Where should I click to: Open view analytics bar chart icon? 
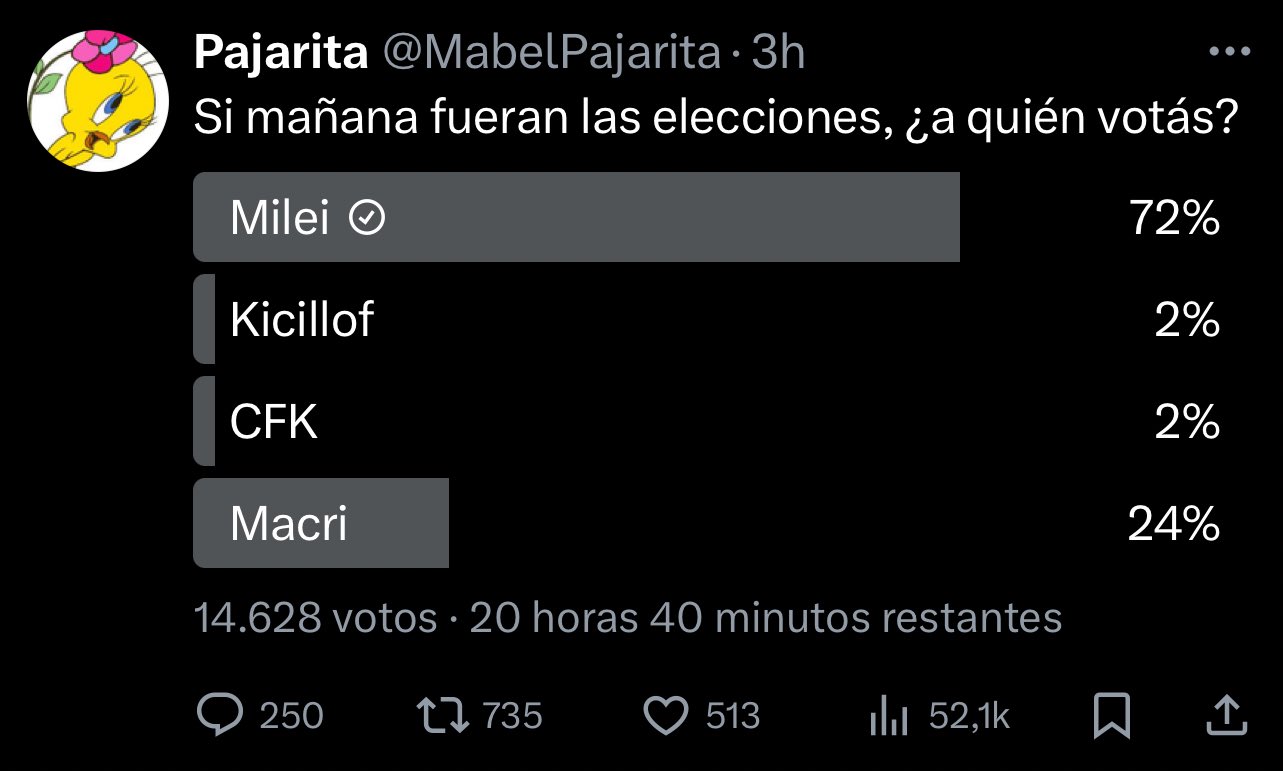pos(887,715)
